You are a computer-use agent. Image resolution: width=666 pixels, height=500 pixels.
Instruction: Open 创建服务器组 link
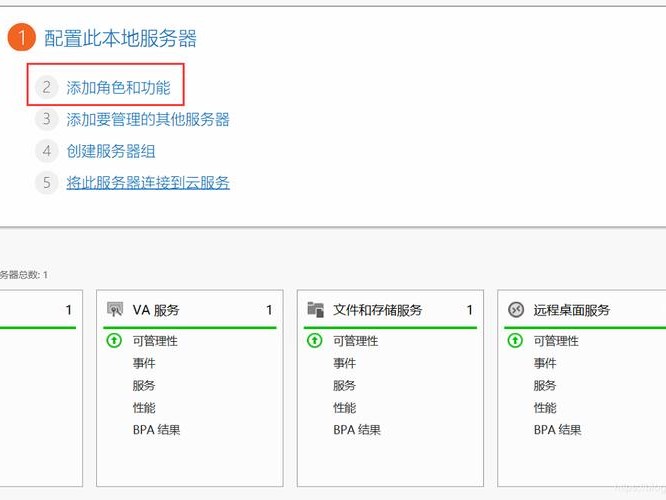pyautogui.click(x=111, y=151)
